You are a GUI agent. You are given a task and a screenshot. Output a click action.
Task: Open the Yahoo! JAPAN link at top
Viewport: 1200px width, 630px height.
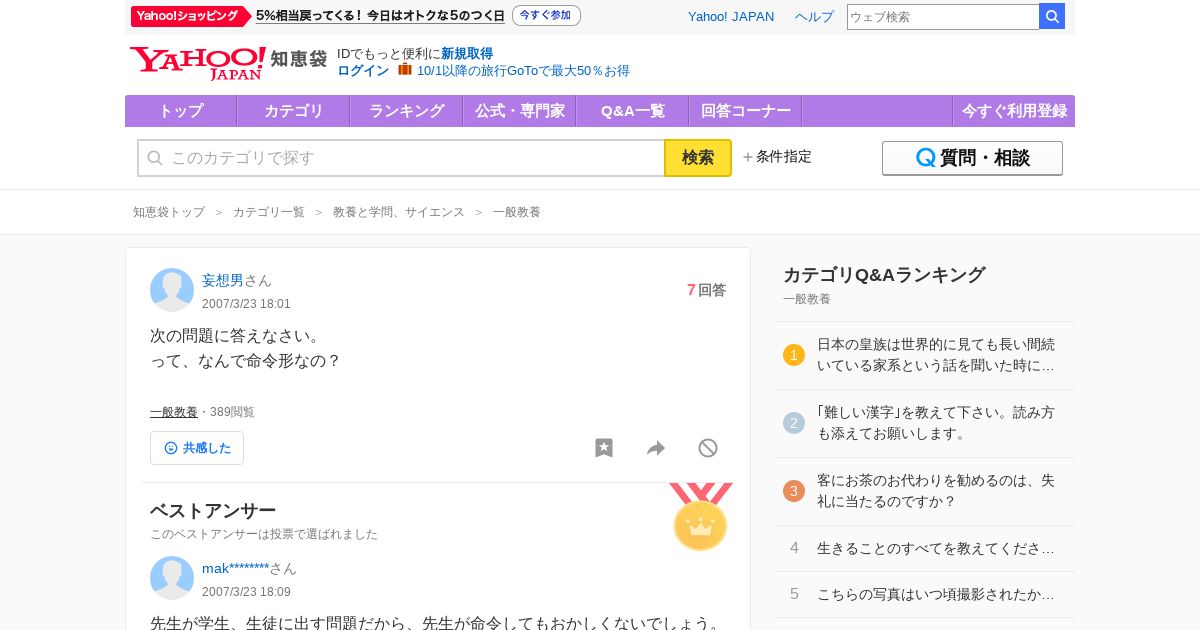click(x=731, y=16)
